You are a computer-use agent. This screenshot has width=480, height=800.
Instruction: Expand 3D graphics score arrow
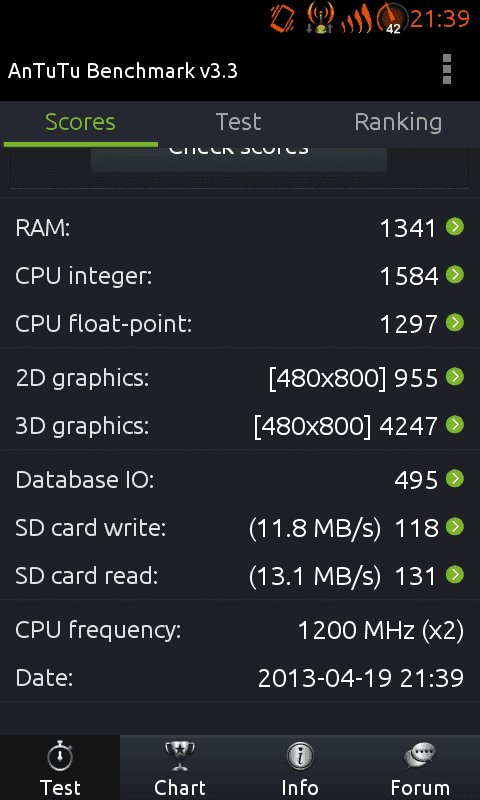tap(454, 424)
